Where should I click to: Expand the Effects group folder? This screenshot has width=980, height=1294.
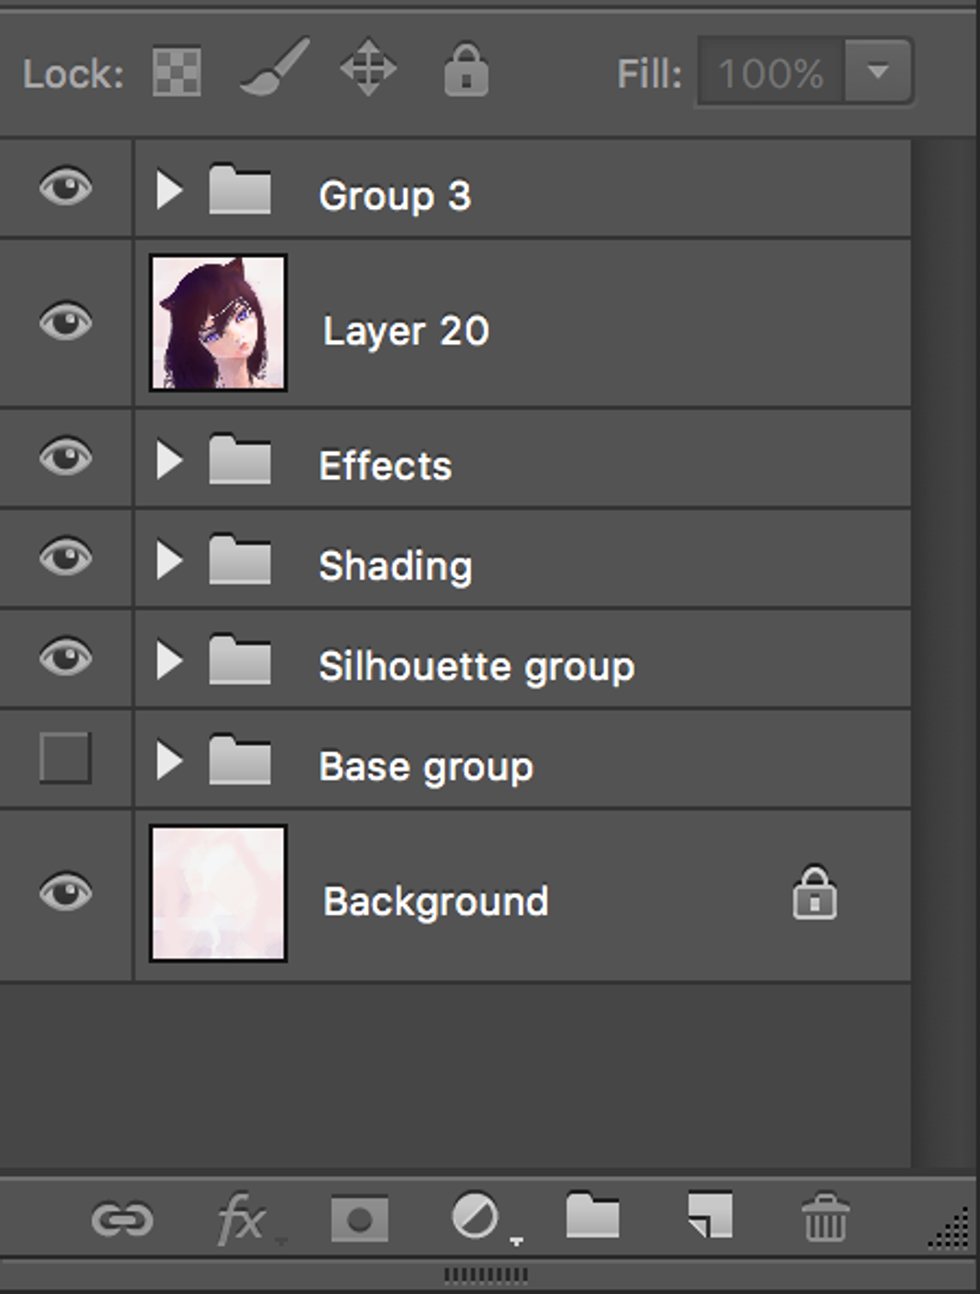tap(170, 461)
